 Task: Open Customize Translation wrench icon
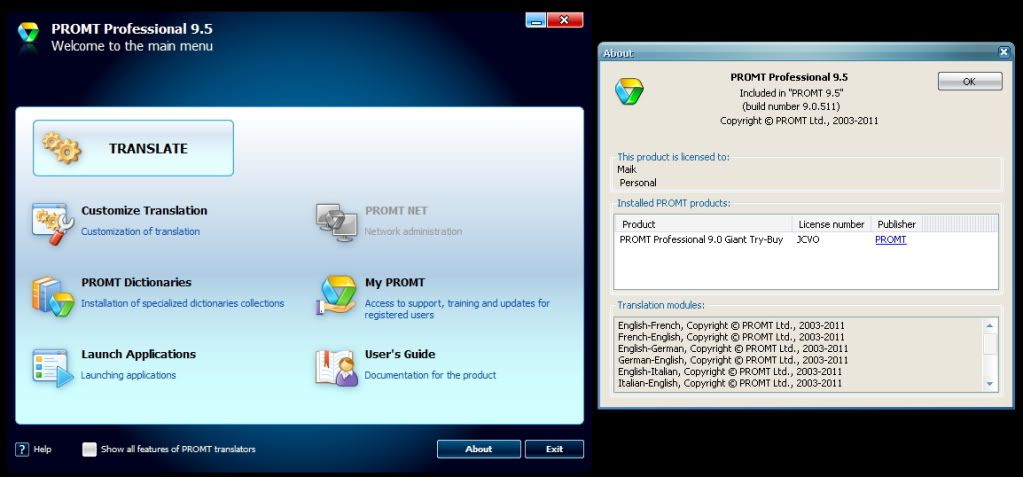pos(53,223)
